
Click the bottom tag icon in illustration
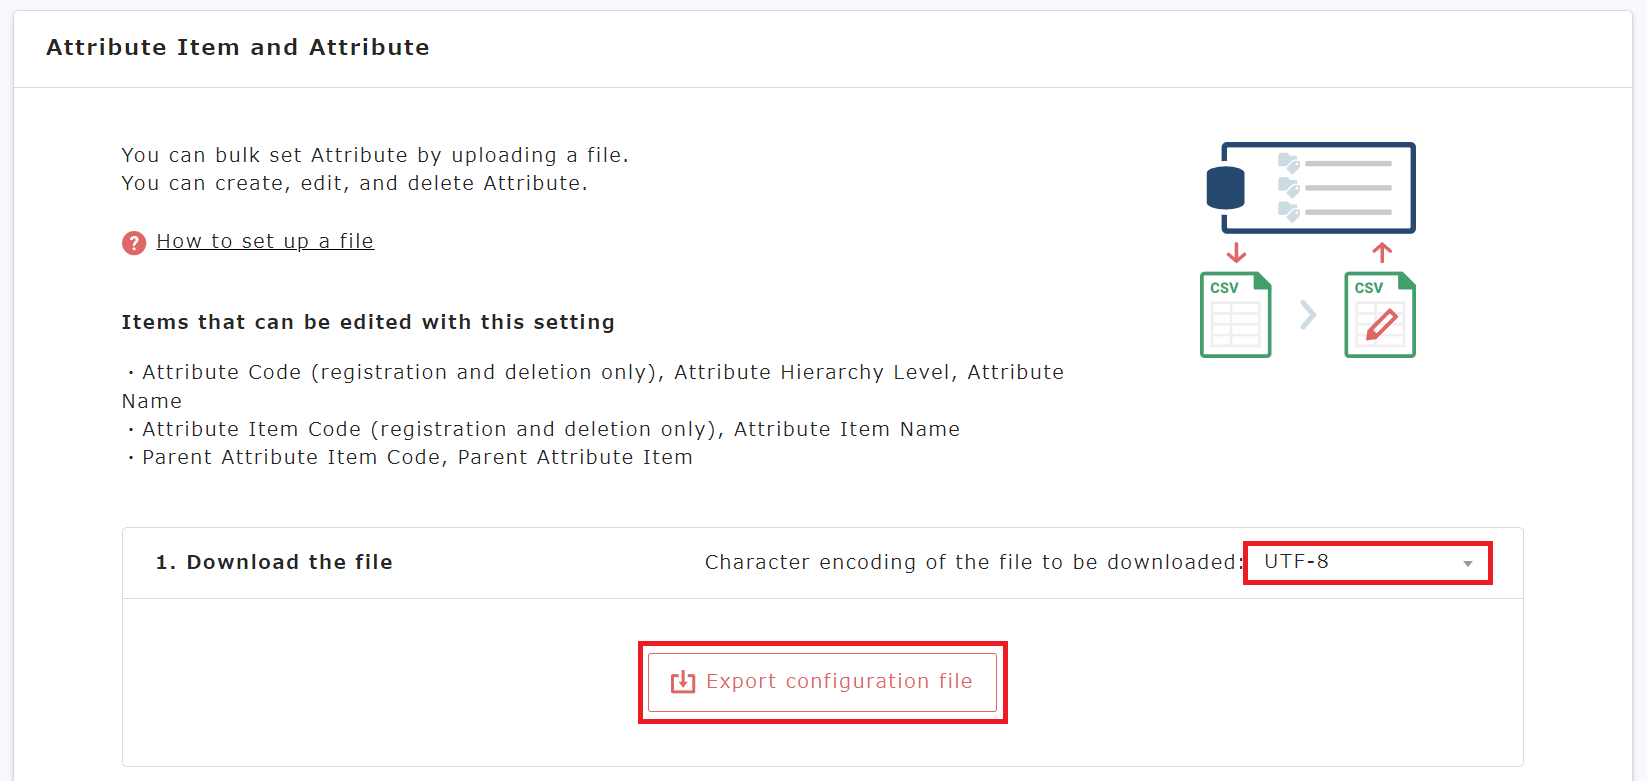click(x=1288, y=212)
